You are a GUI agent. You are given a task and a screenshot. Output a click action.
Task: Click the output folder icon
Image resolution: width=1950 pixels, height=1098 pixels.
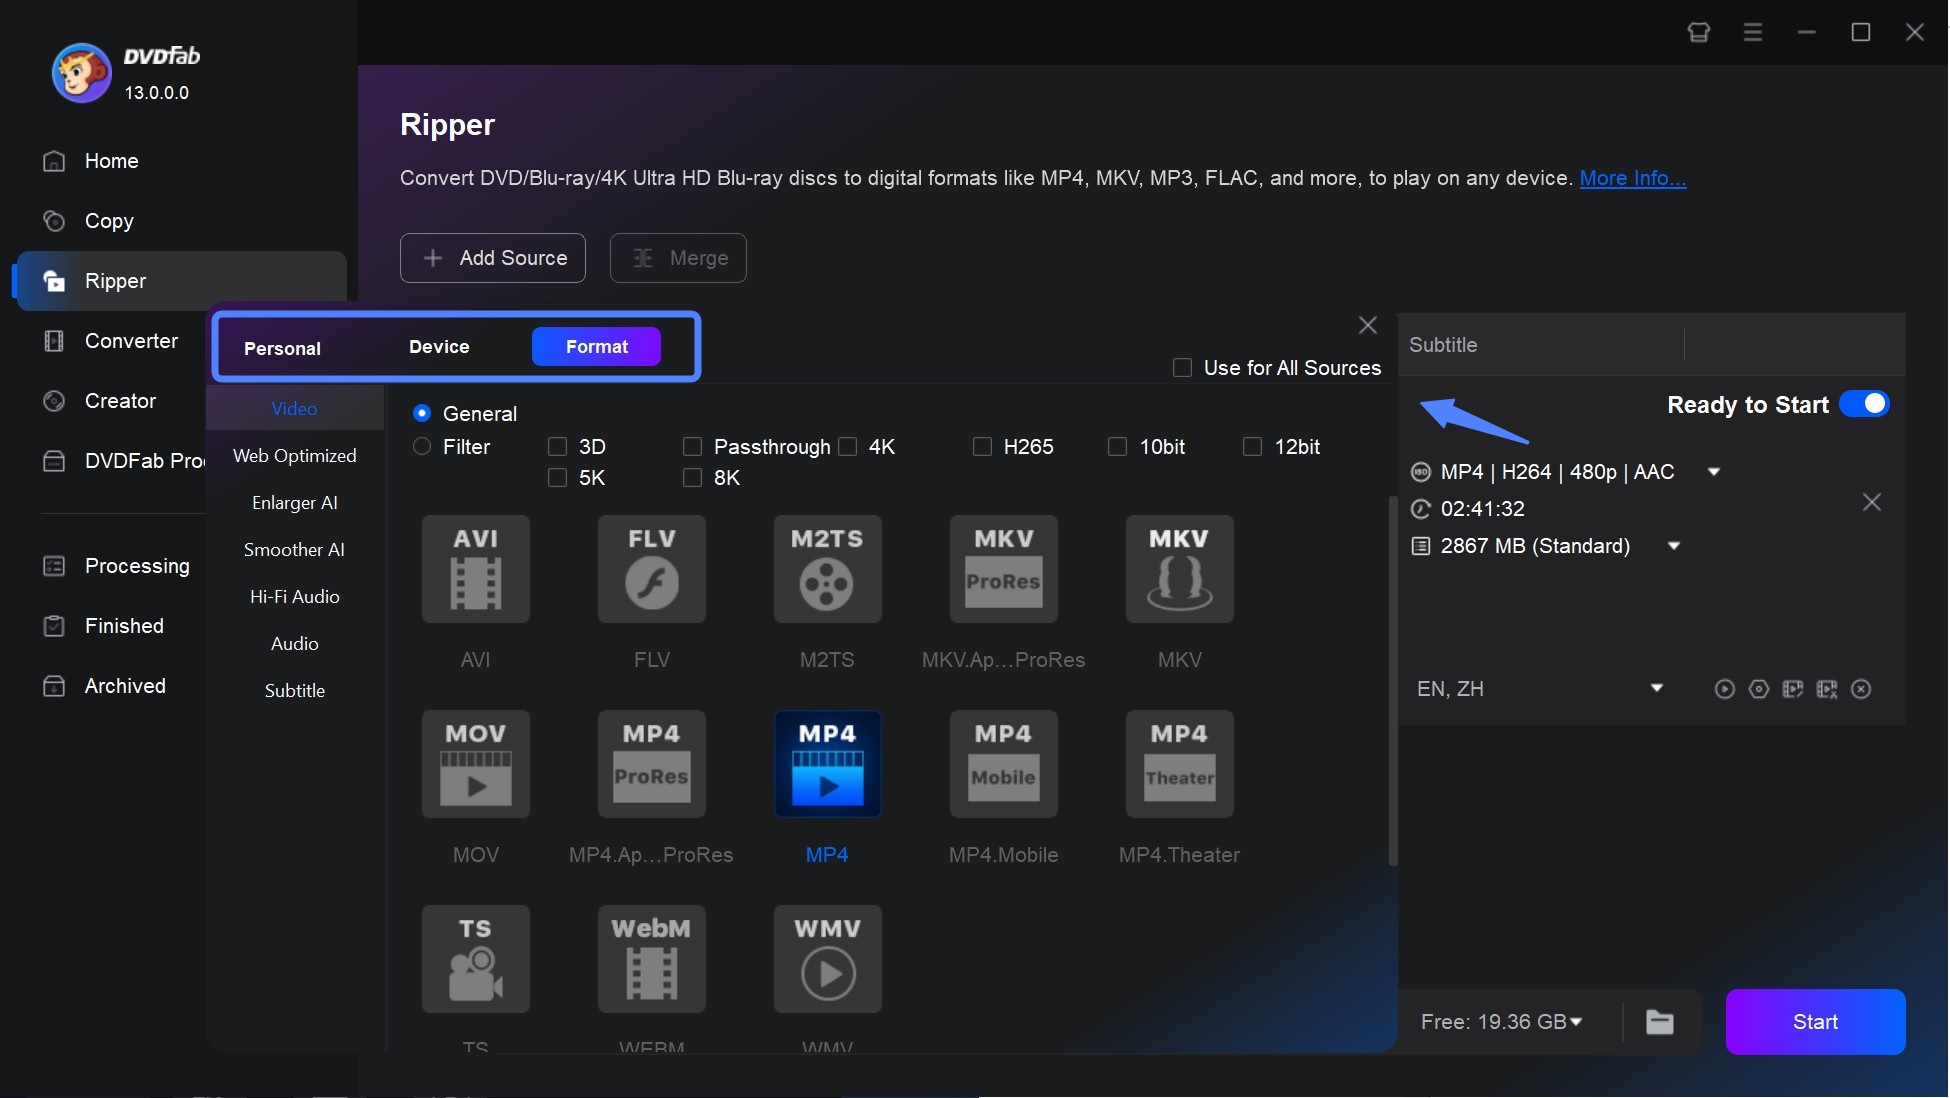point(1661,1022)
